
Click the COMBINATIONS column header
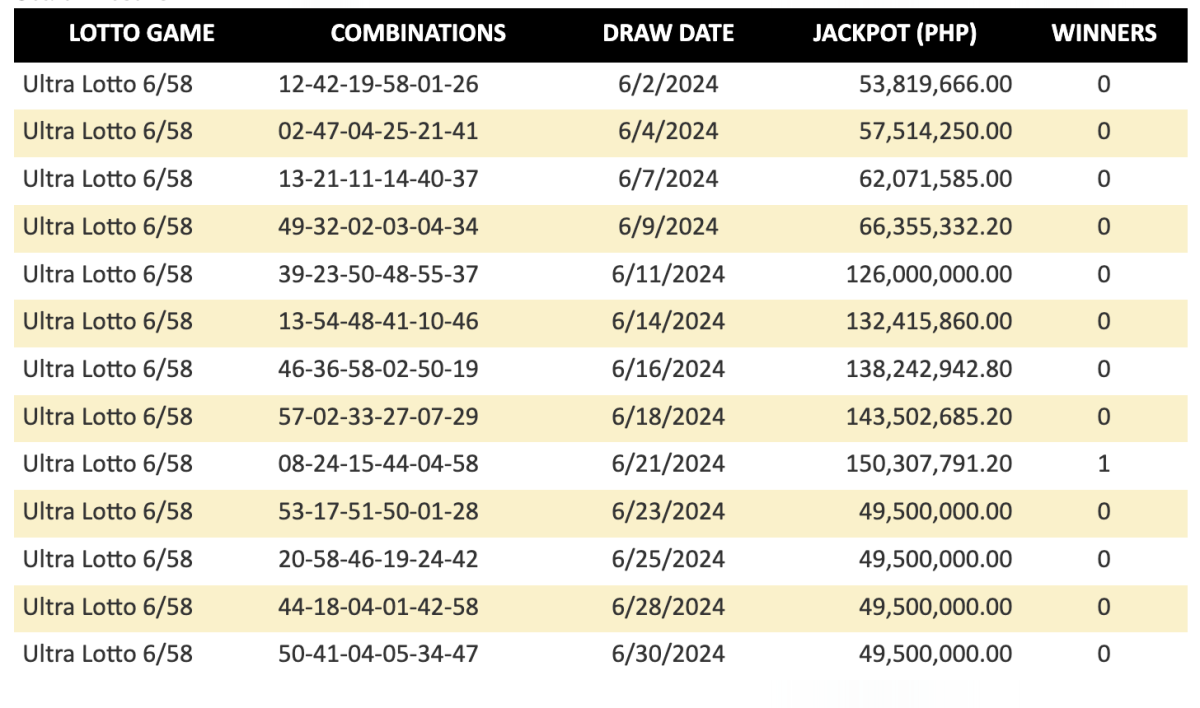tap(418, 33)
